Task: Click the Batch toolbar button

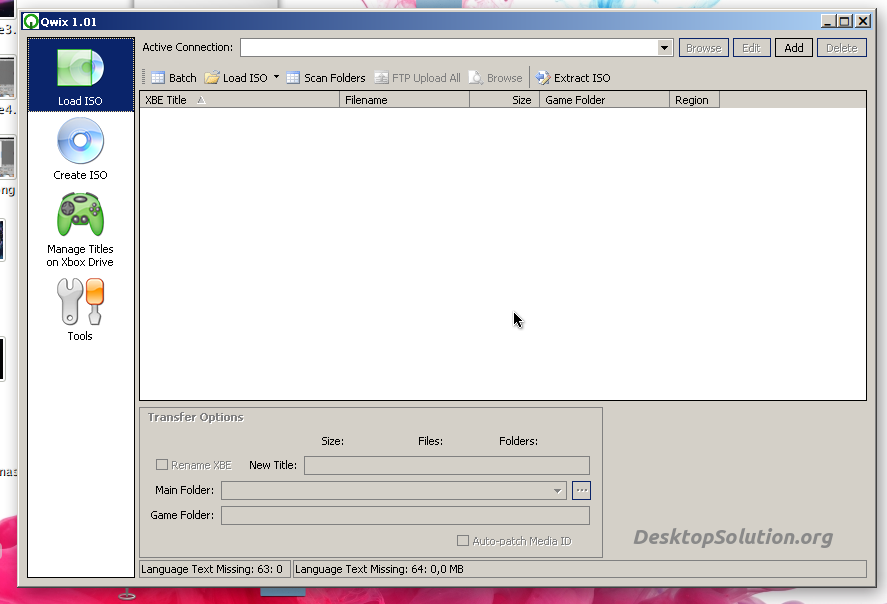Action: (x=174, y=78)
